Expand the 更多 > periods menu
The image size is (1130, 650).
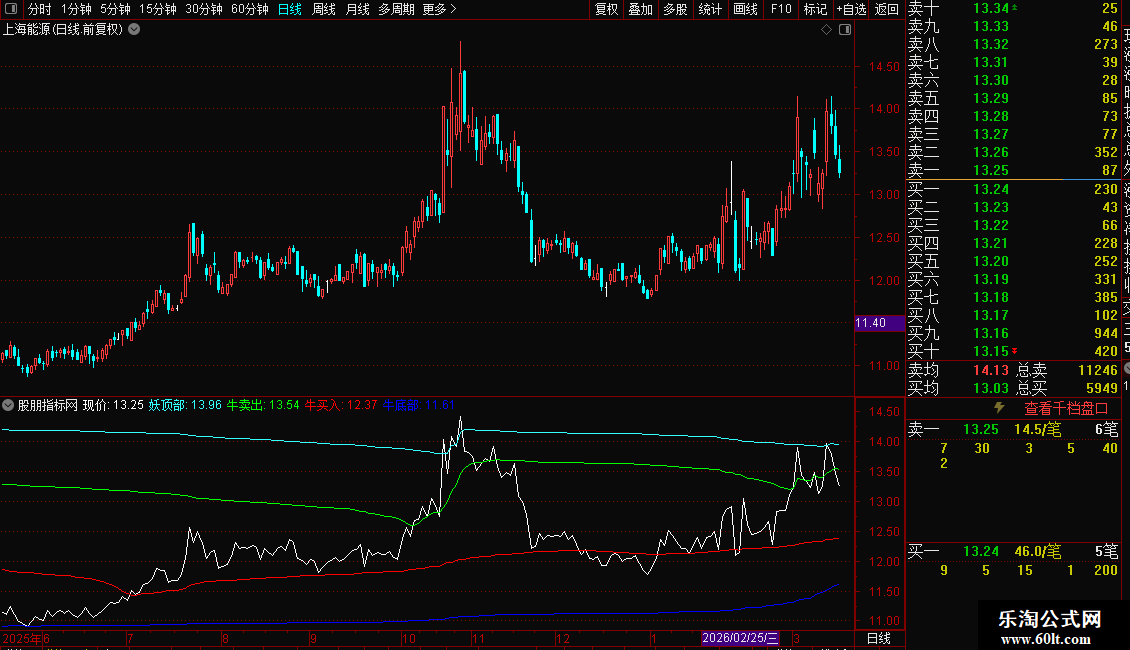click(x=439, y=9)
